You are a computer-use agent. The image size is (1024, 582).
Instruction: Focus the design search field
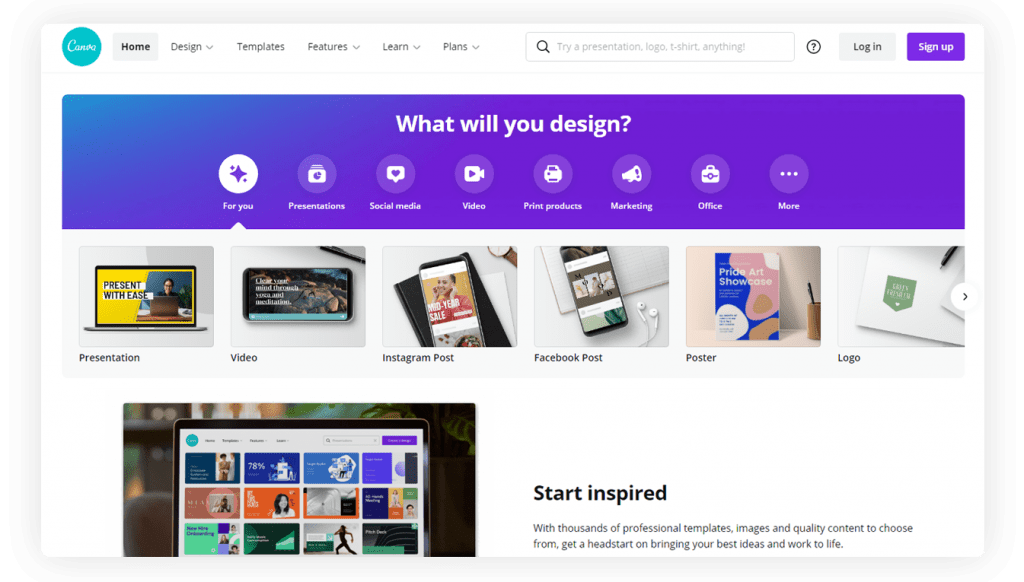tap(660, 46)
